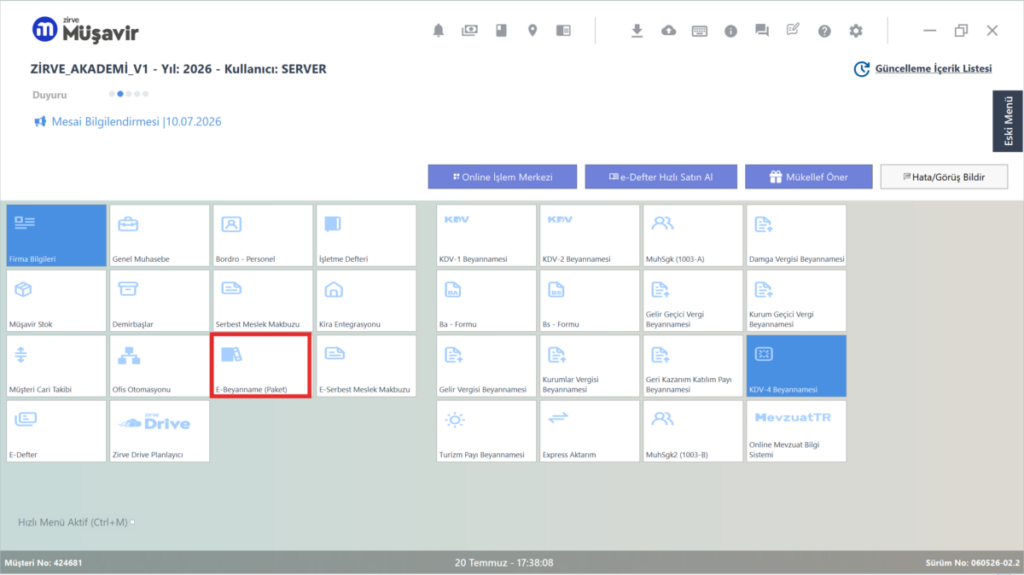Image resolution: width=1024 pixels, height=575 pixels.
Task: Open the chat messages icon
Action: tap(761, 31)
